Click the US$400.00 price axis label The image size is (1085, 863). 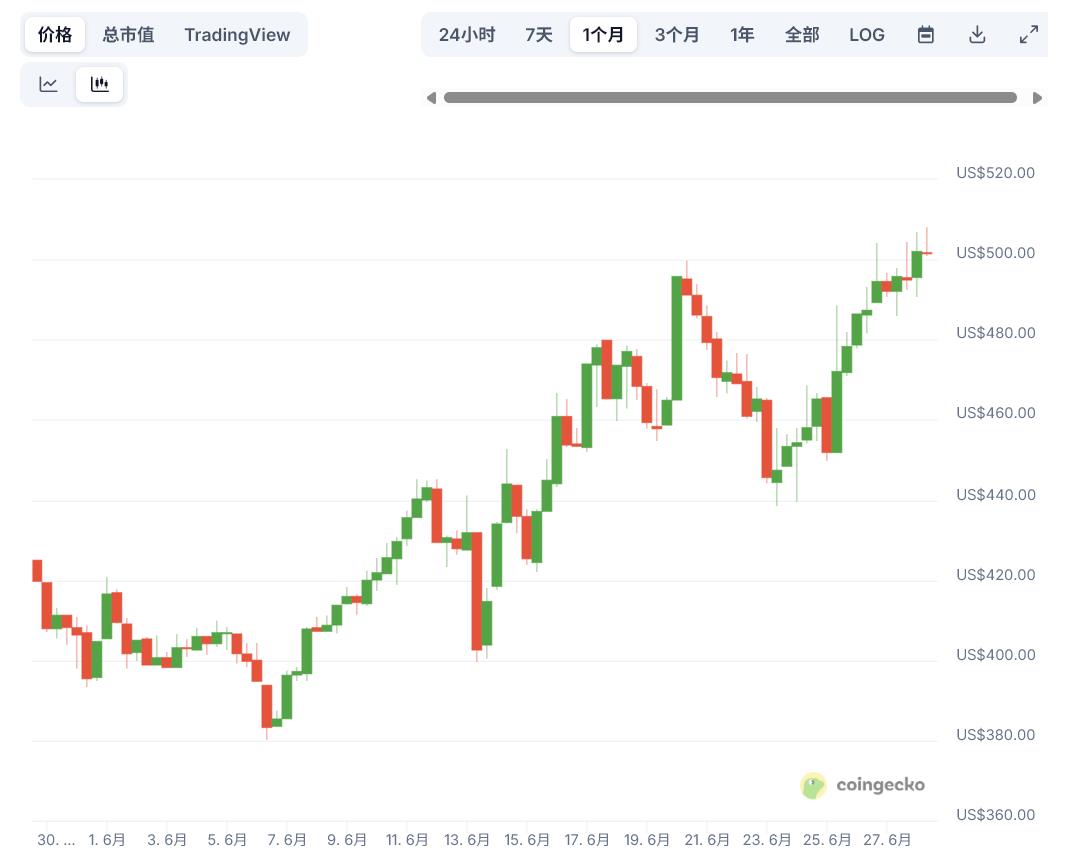coord(995,655)
